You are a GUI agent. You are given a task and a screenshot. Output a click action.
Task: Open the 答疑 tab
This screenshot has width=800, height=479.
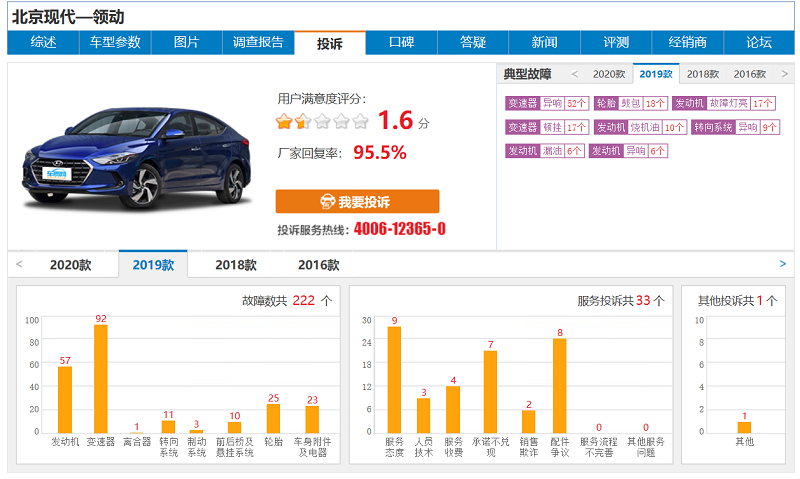(473, 42)
